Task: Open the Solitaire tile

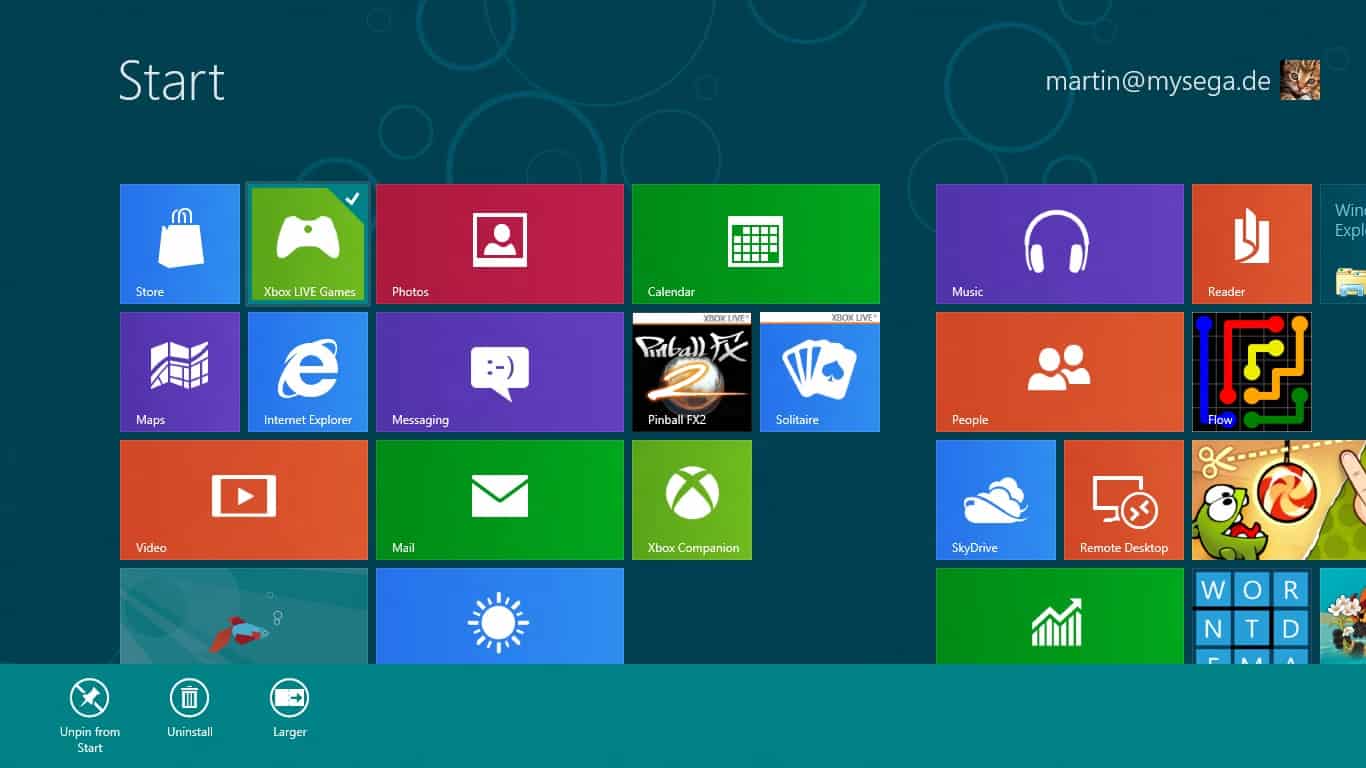Action: (x=820, y=372)
